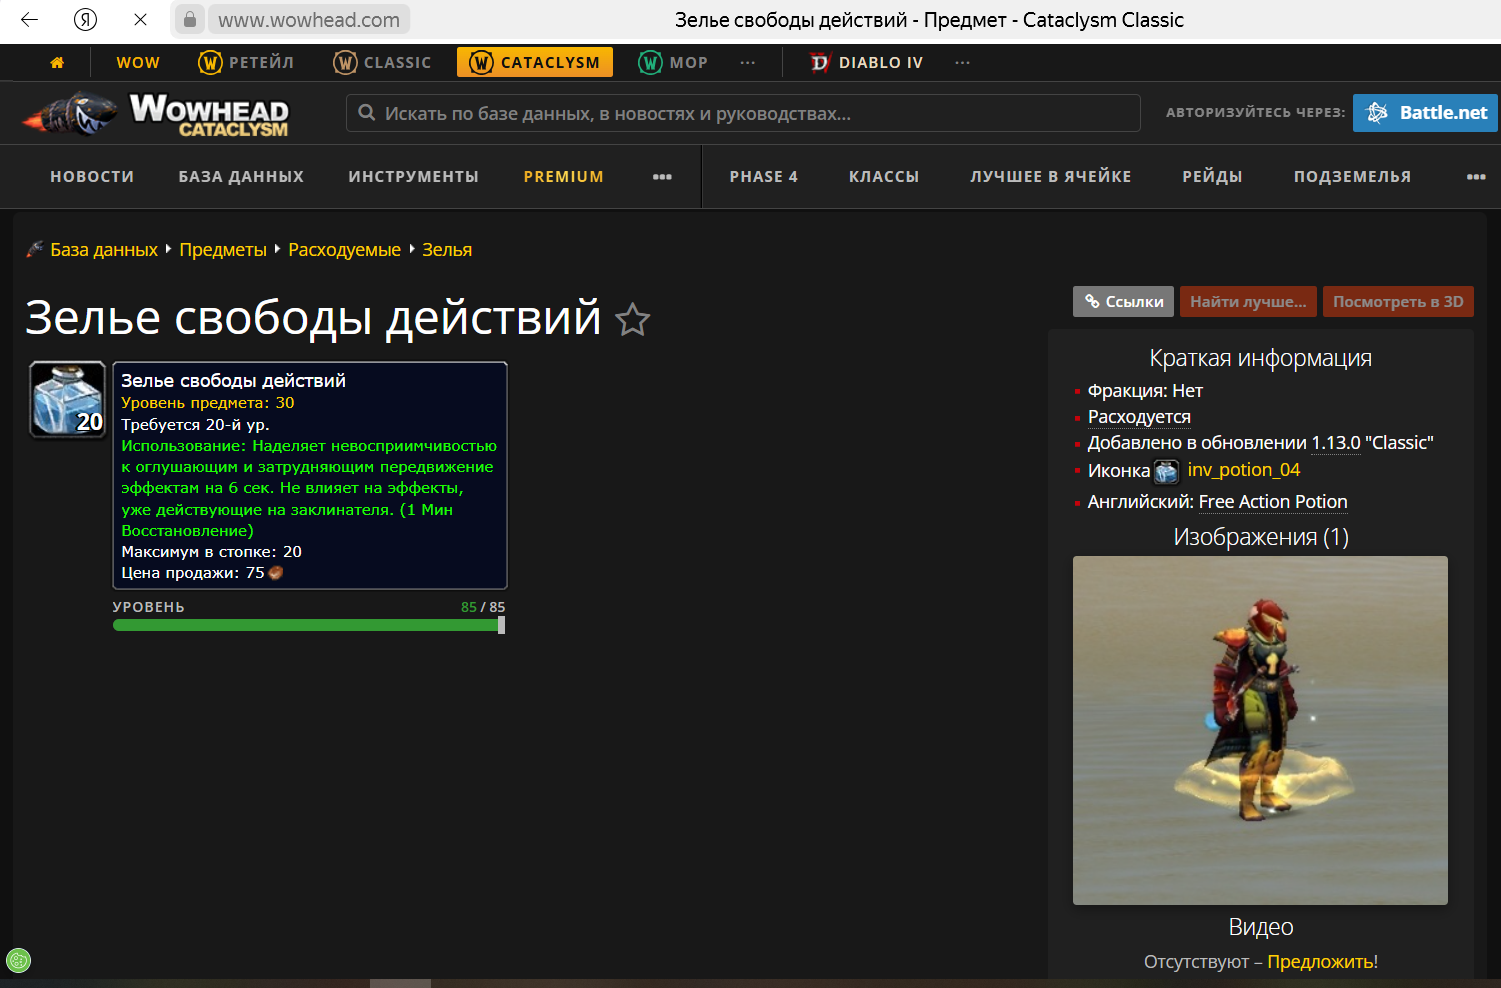The image size is (1501, 988).
Task: Click in the database search field
Action: point(742,114)
